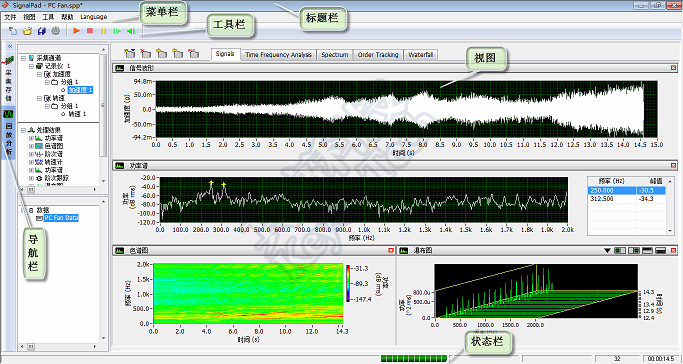
Task: Collapse the 处理结果 tree node
Action: (24, 130)
